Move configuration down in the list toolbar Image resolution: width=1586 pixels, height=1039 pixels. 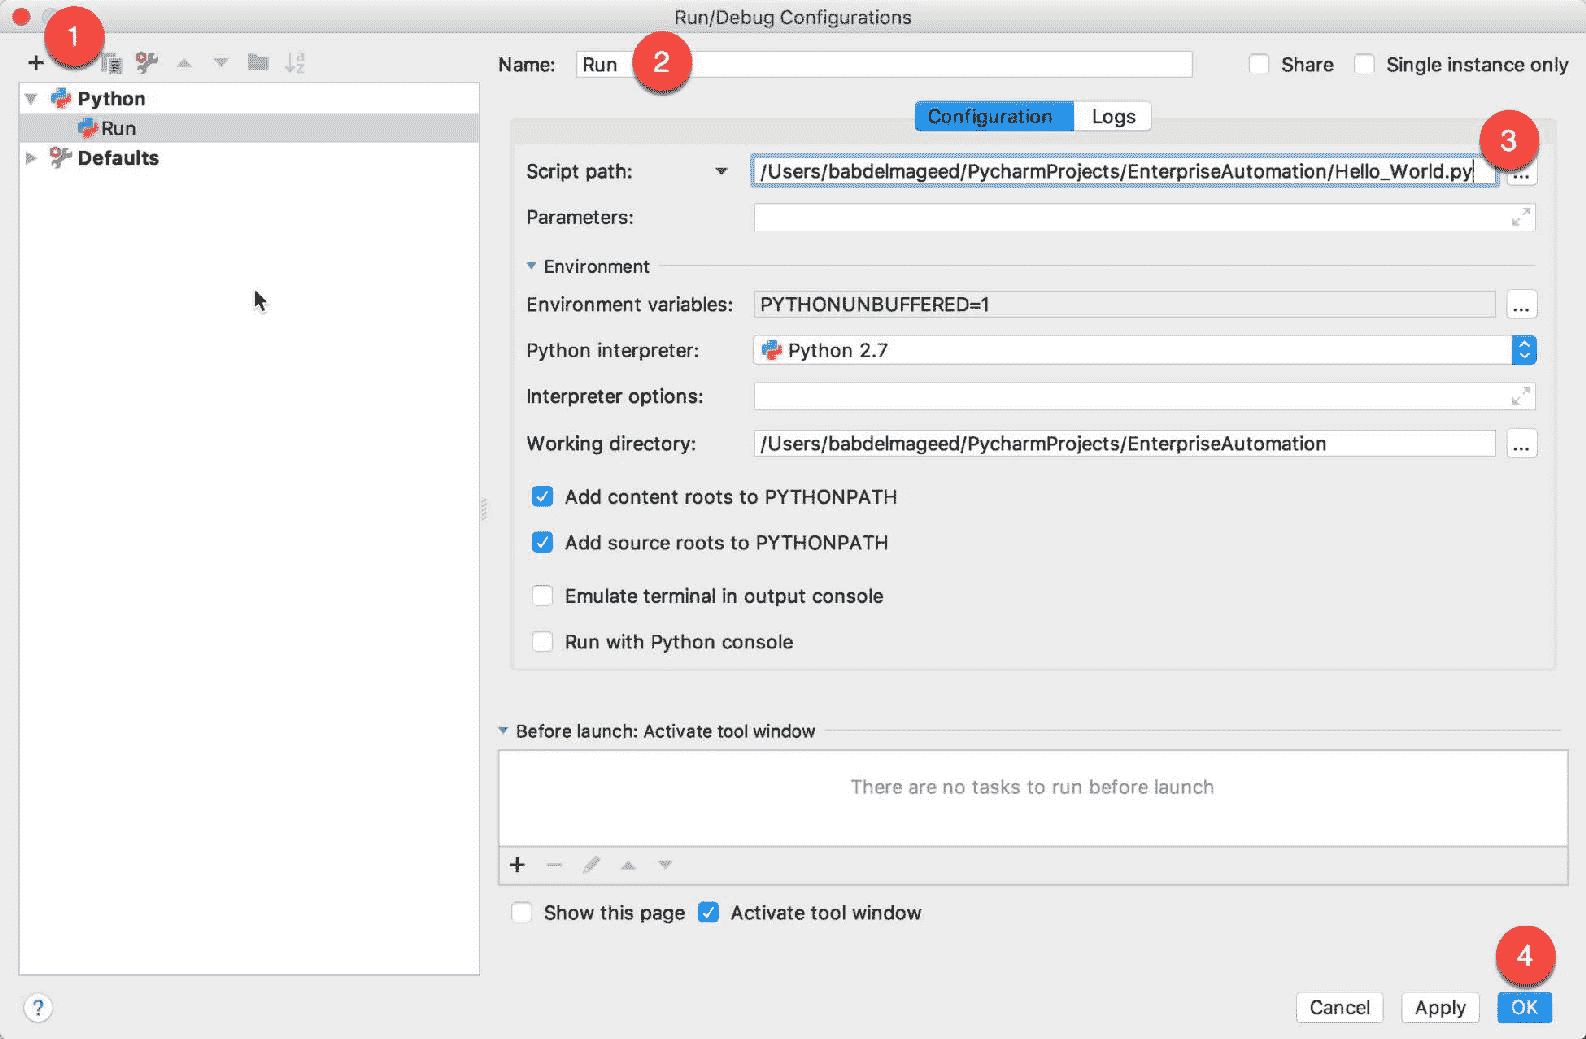click(221, 63)
